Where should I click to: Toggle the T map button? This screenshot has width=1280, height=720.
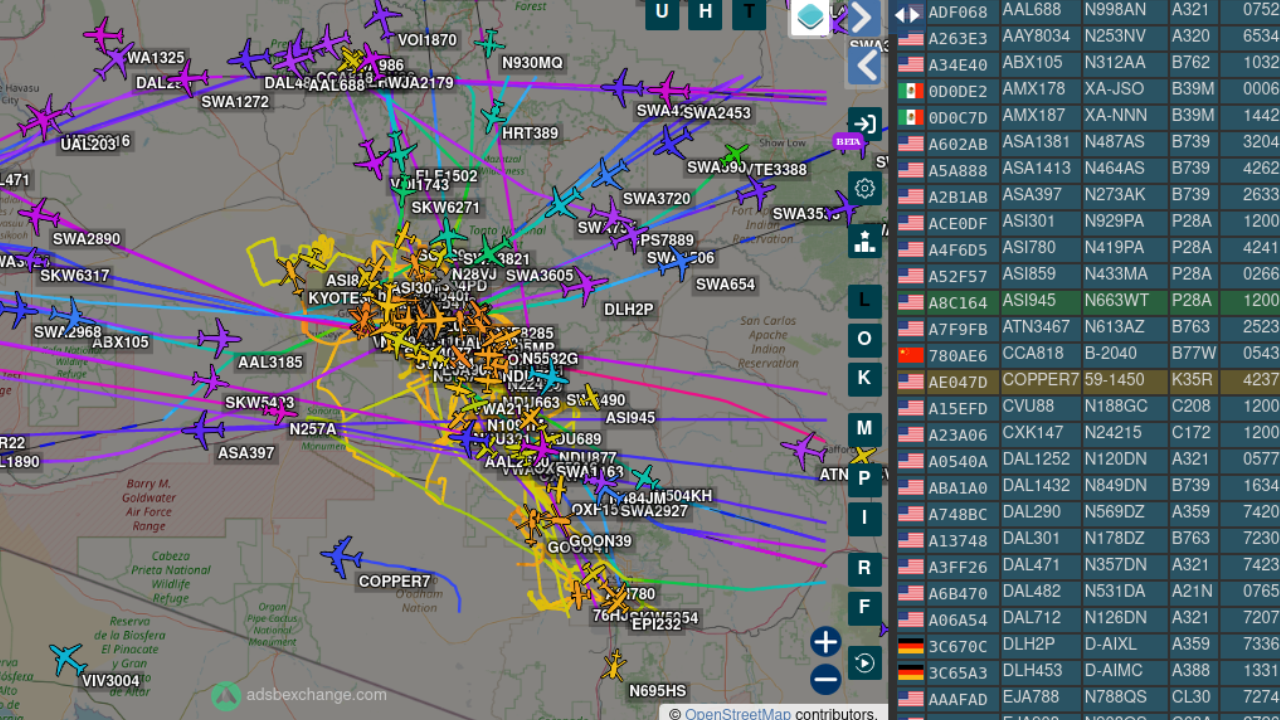pos(749,12)
